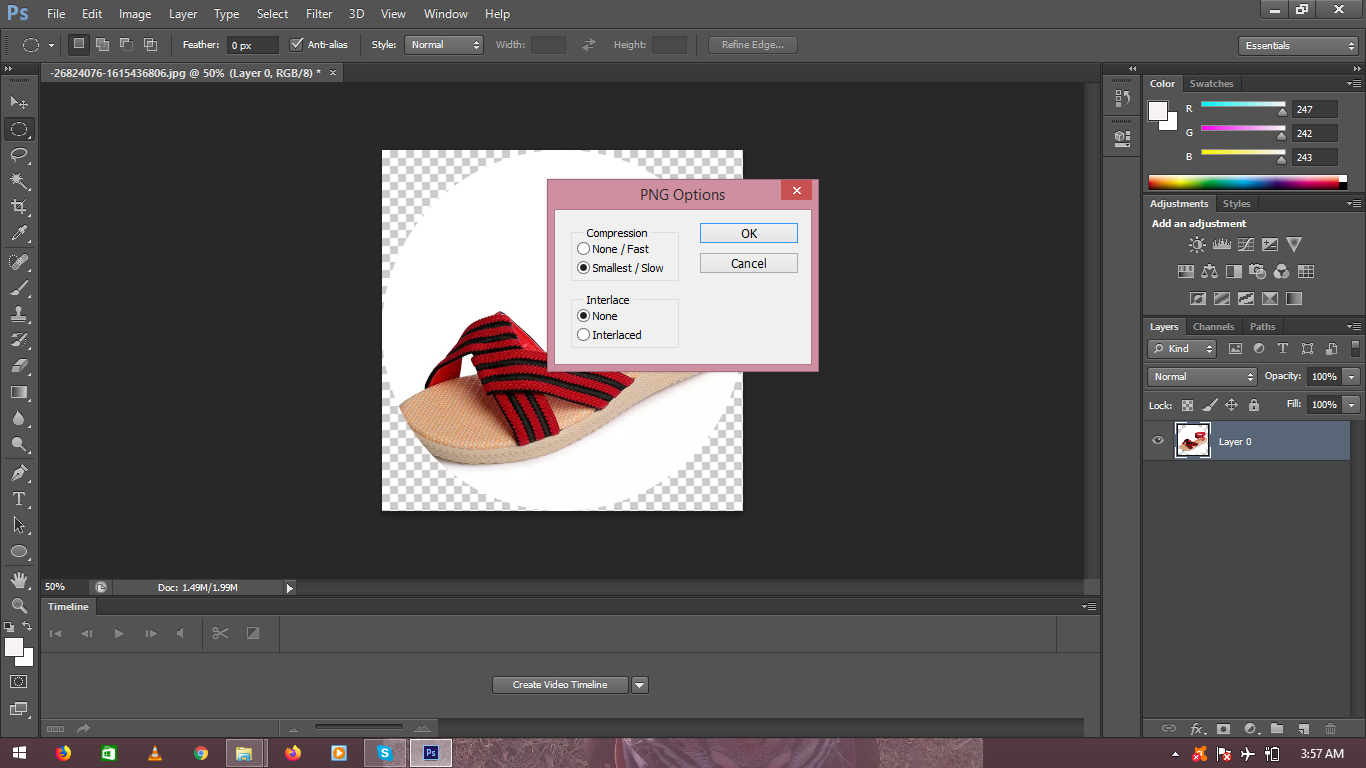This screenshot has height=768, width=1366.
Task: Add a Brightness/Contrast adjustment
Action: coord(1197,244)
